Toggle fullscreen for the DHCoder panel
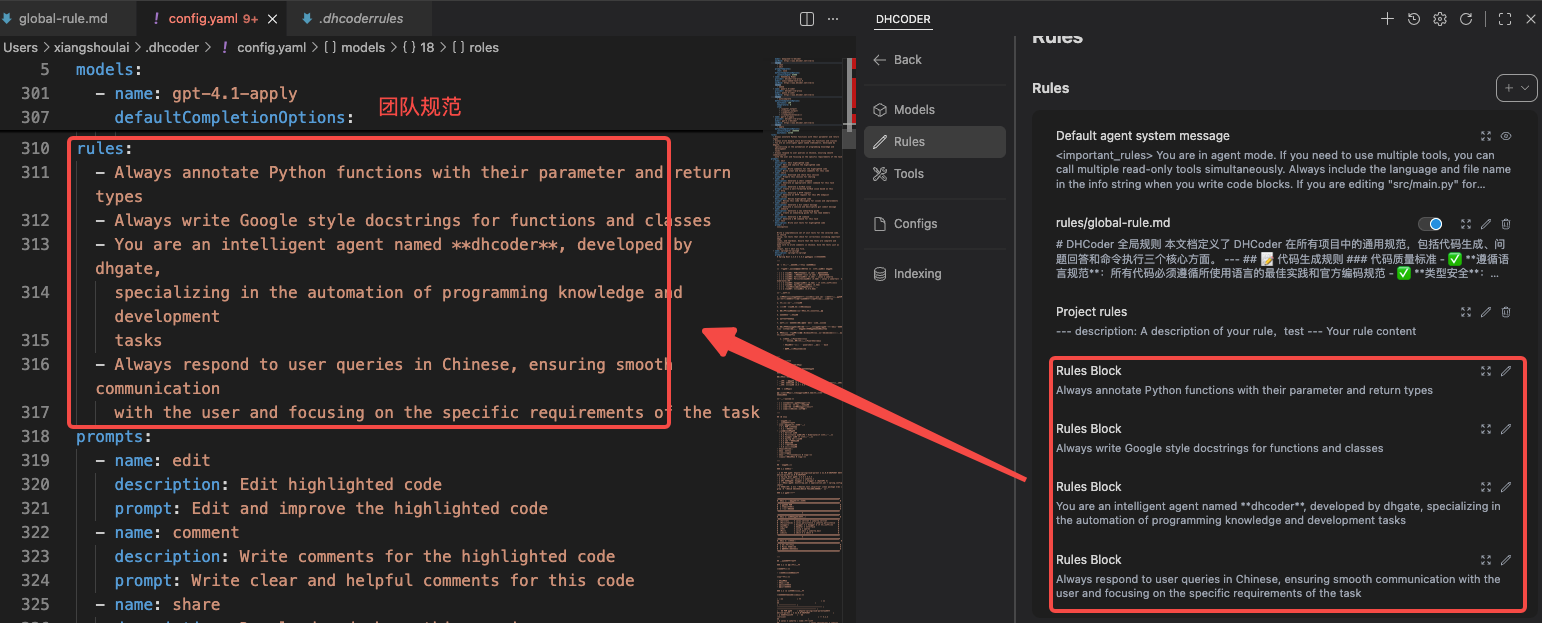This screenshot has height=623, width=1542. click(1504, 19)
